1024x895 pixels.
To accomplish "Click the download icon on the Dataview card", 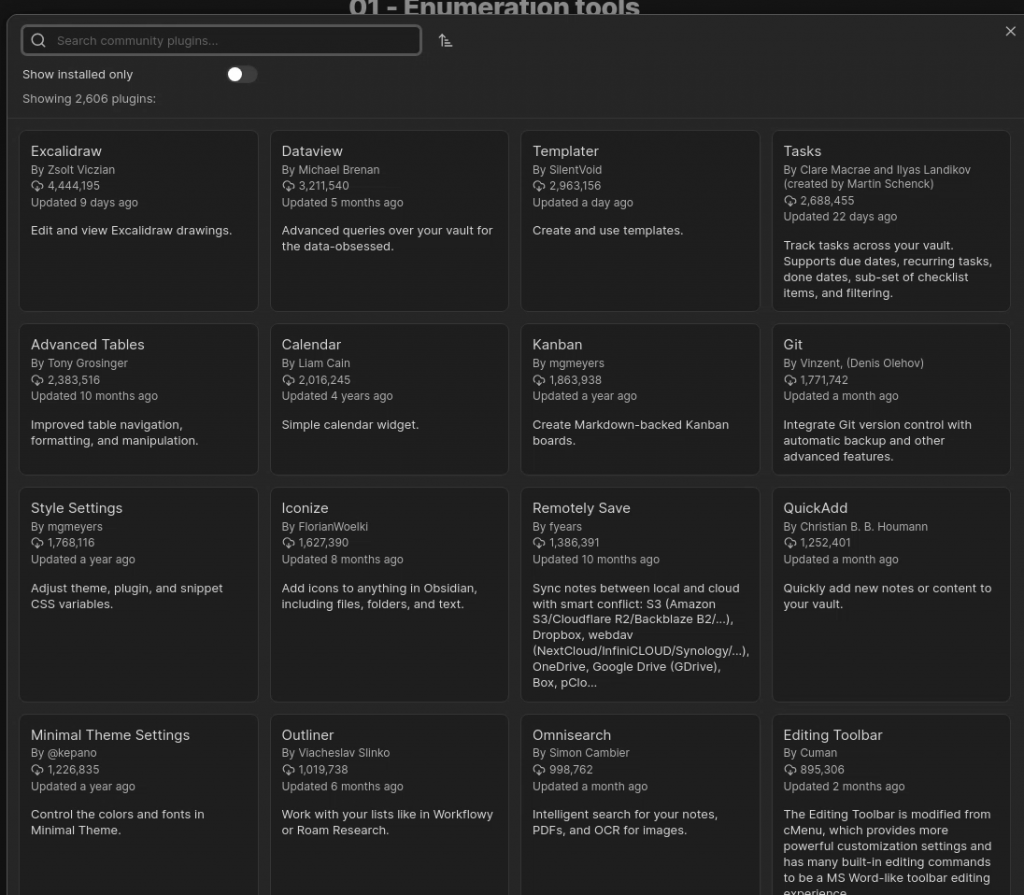I will pos(288,186).
